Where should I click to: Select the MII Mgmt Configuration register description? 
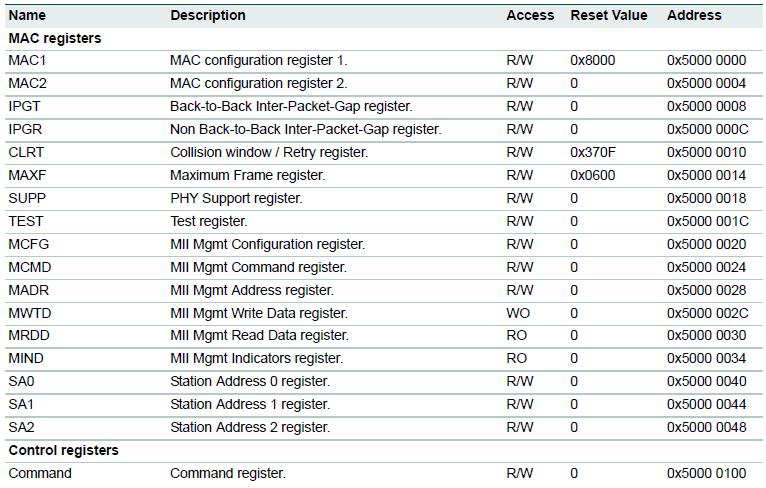pyautogui.click(x=268, y=244)
